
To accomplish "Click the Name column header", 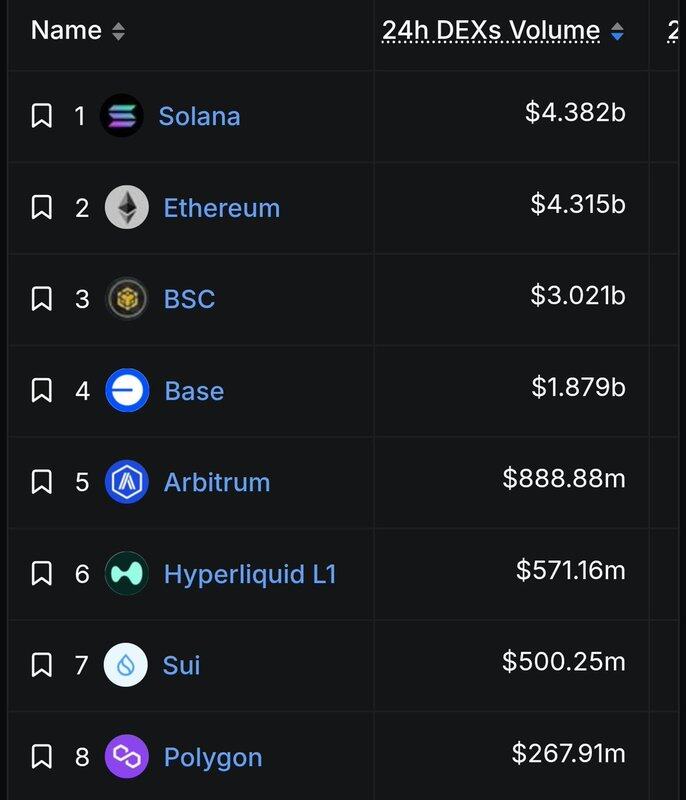I will [x=67, y=31].
